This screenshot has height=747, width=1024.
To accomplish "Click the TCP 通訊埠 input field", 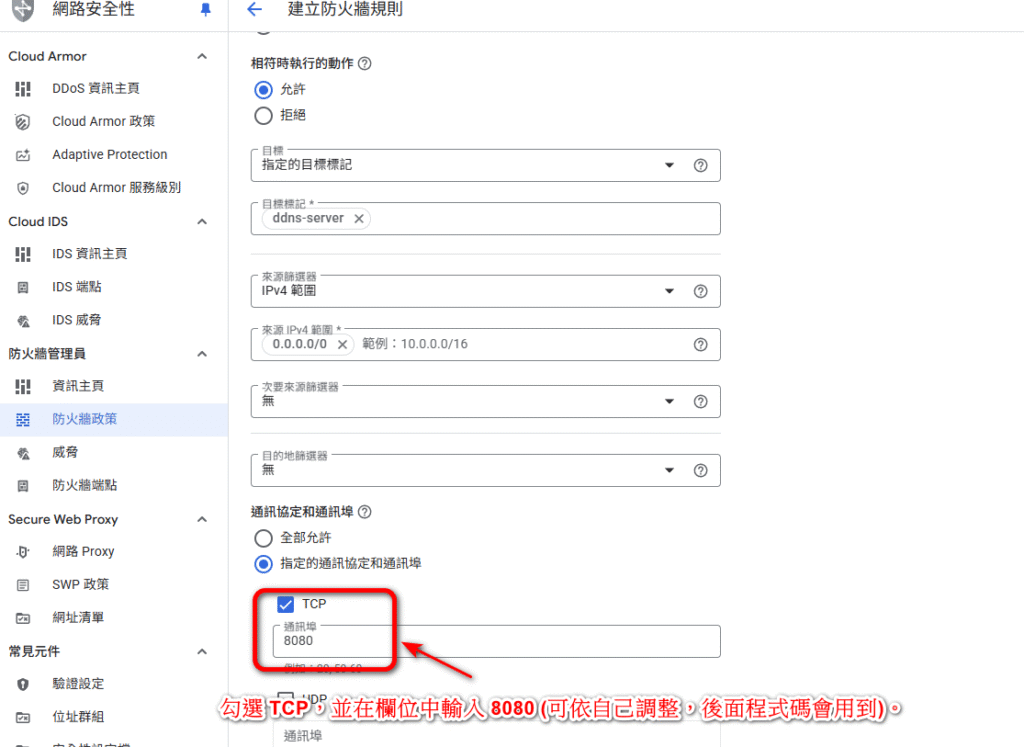I will [x=495, y=641].
